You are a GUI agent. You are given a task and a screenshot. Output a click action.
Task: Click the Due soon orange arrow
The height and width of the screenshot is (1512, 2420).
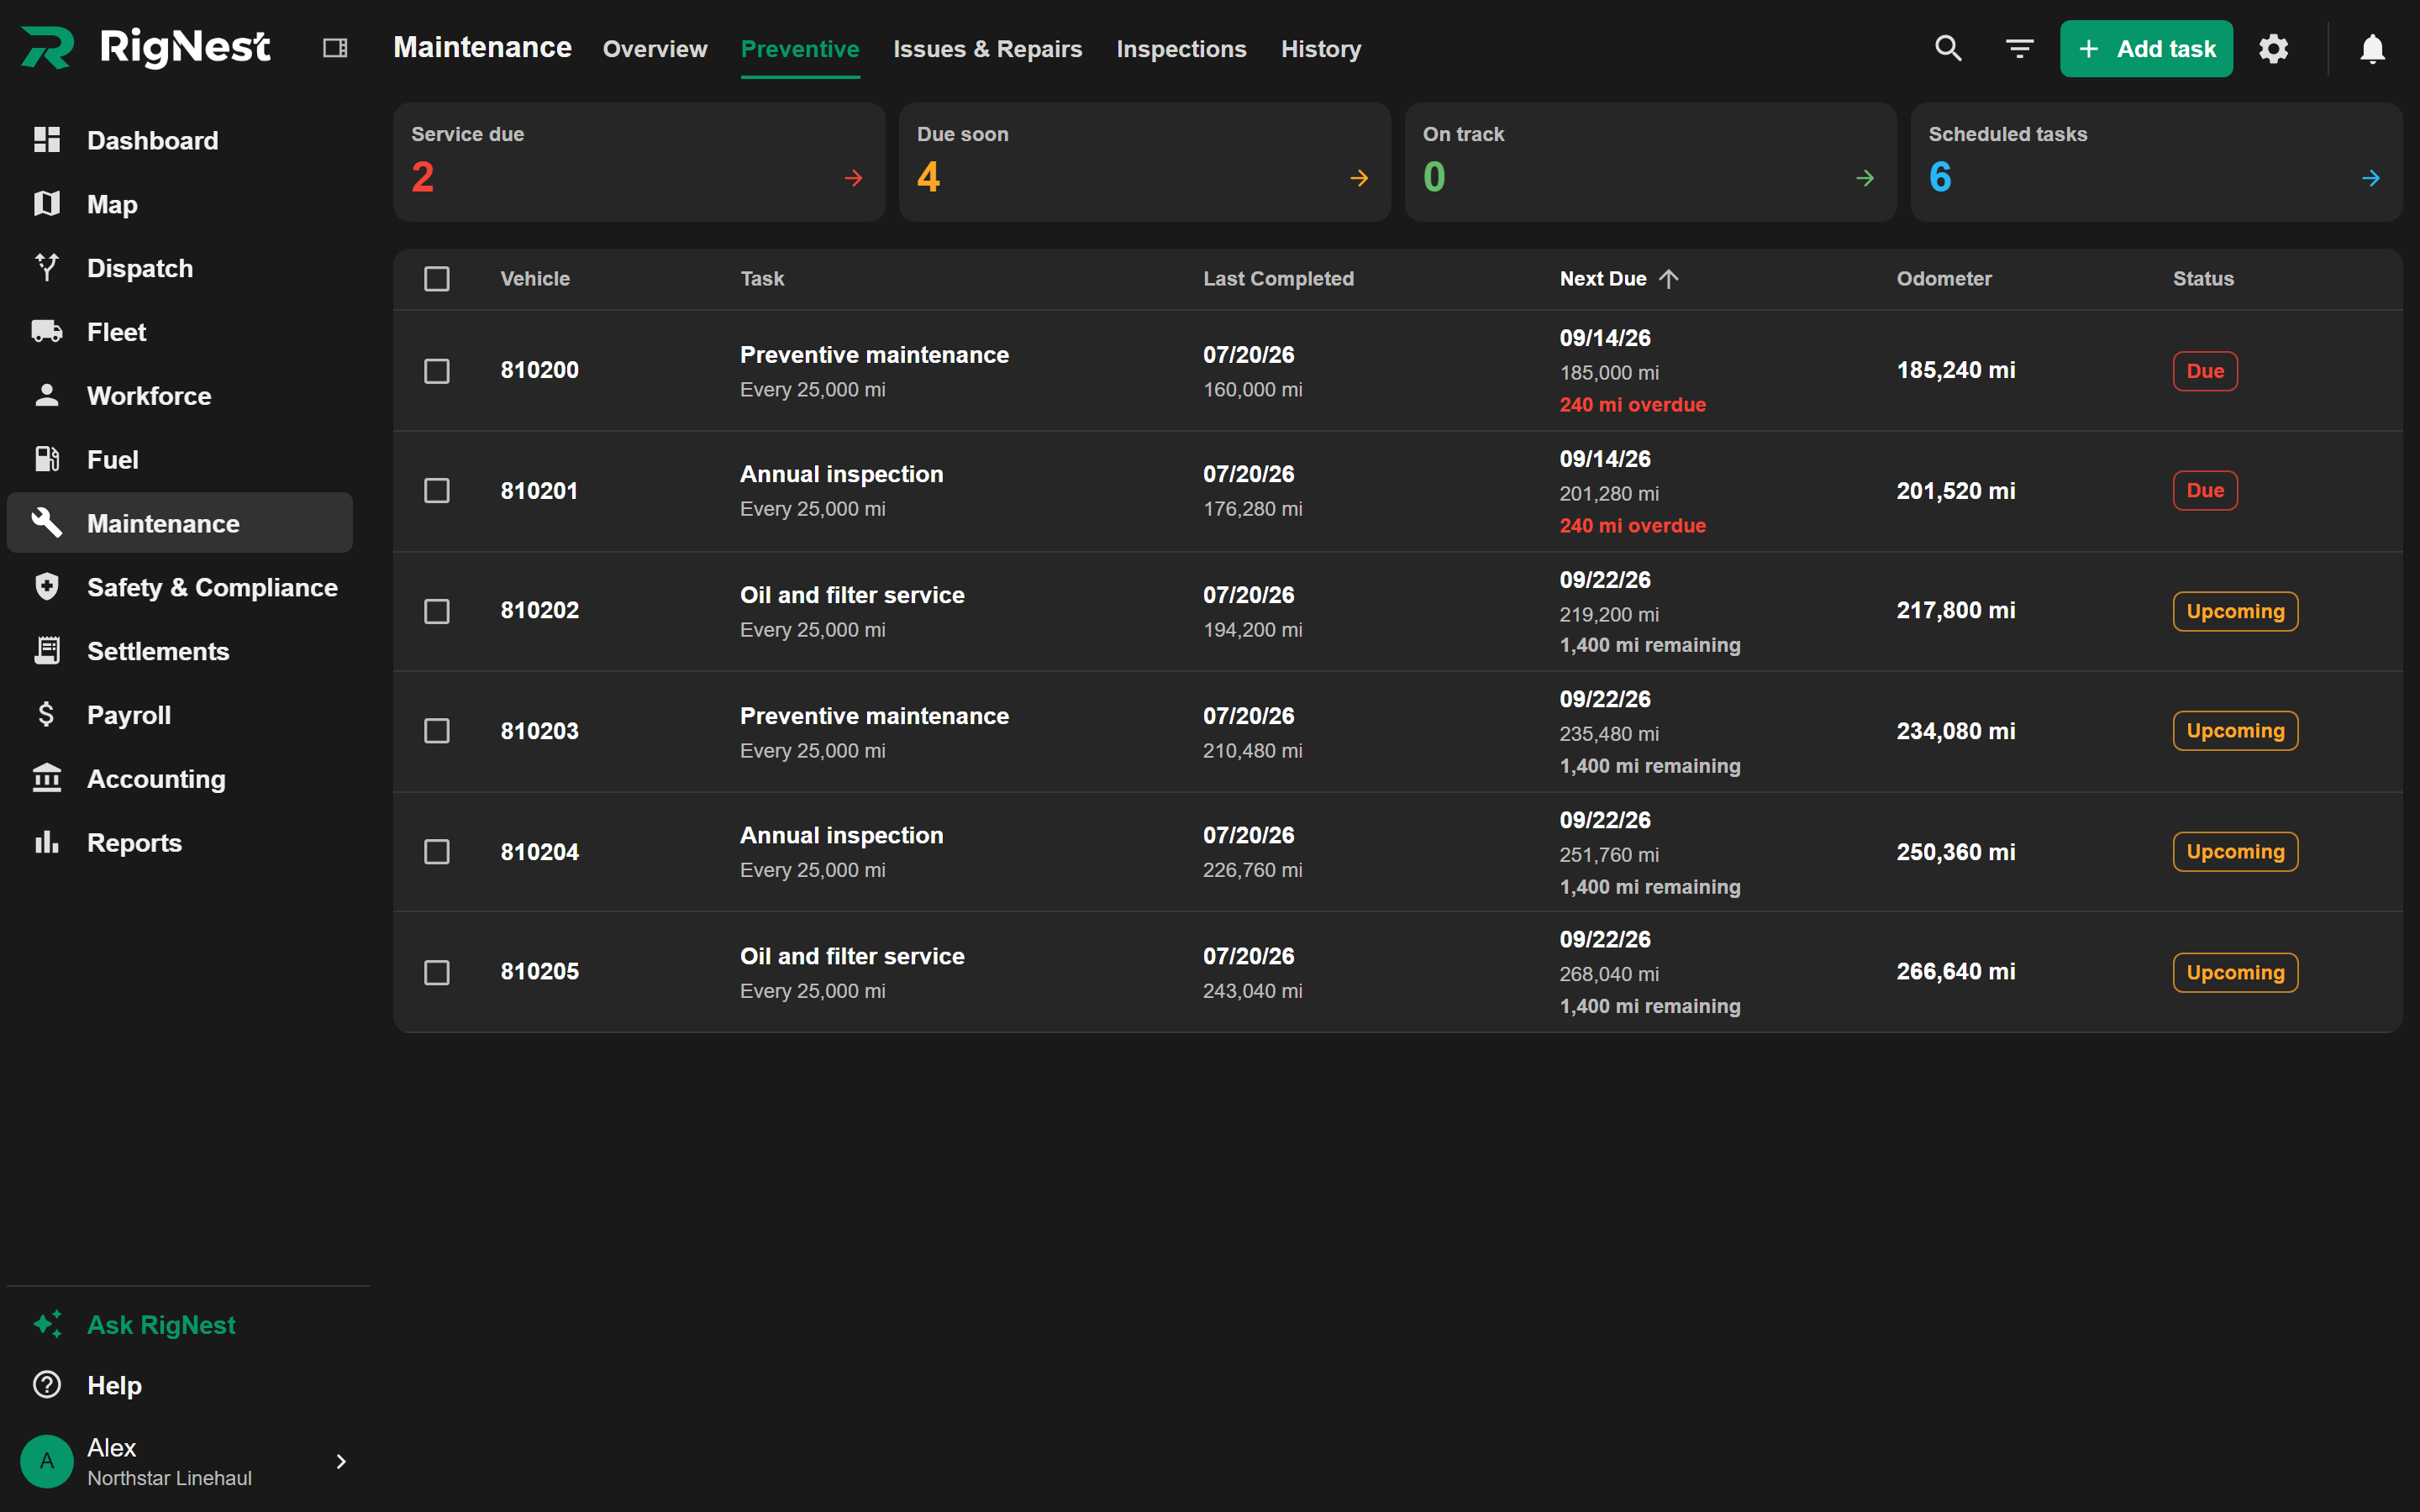pos(1359,178)
